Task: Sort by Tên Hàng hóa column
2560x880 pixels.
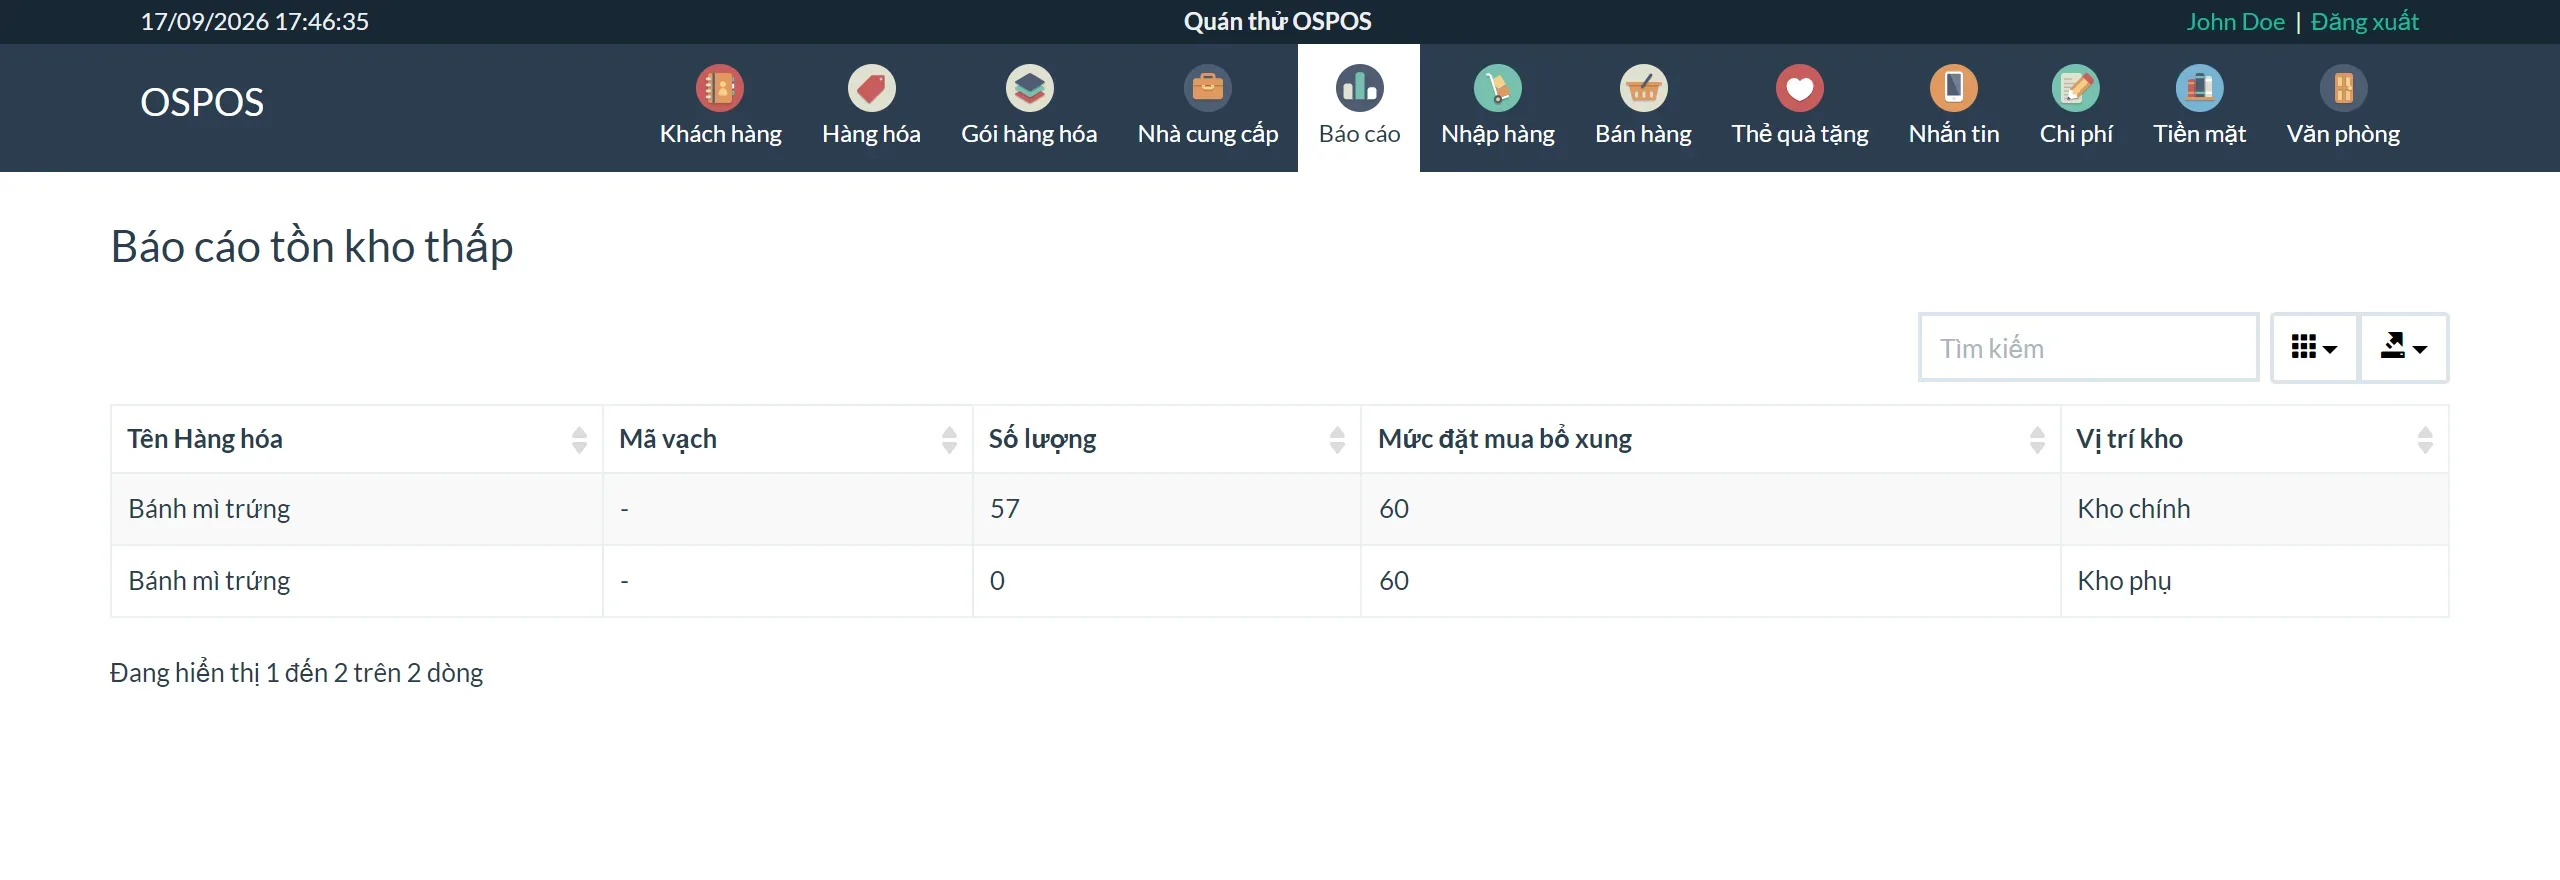Action: tap(356, 439)
